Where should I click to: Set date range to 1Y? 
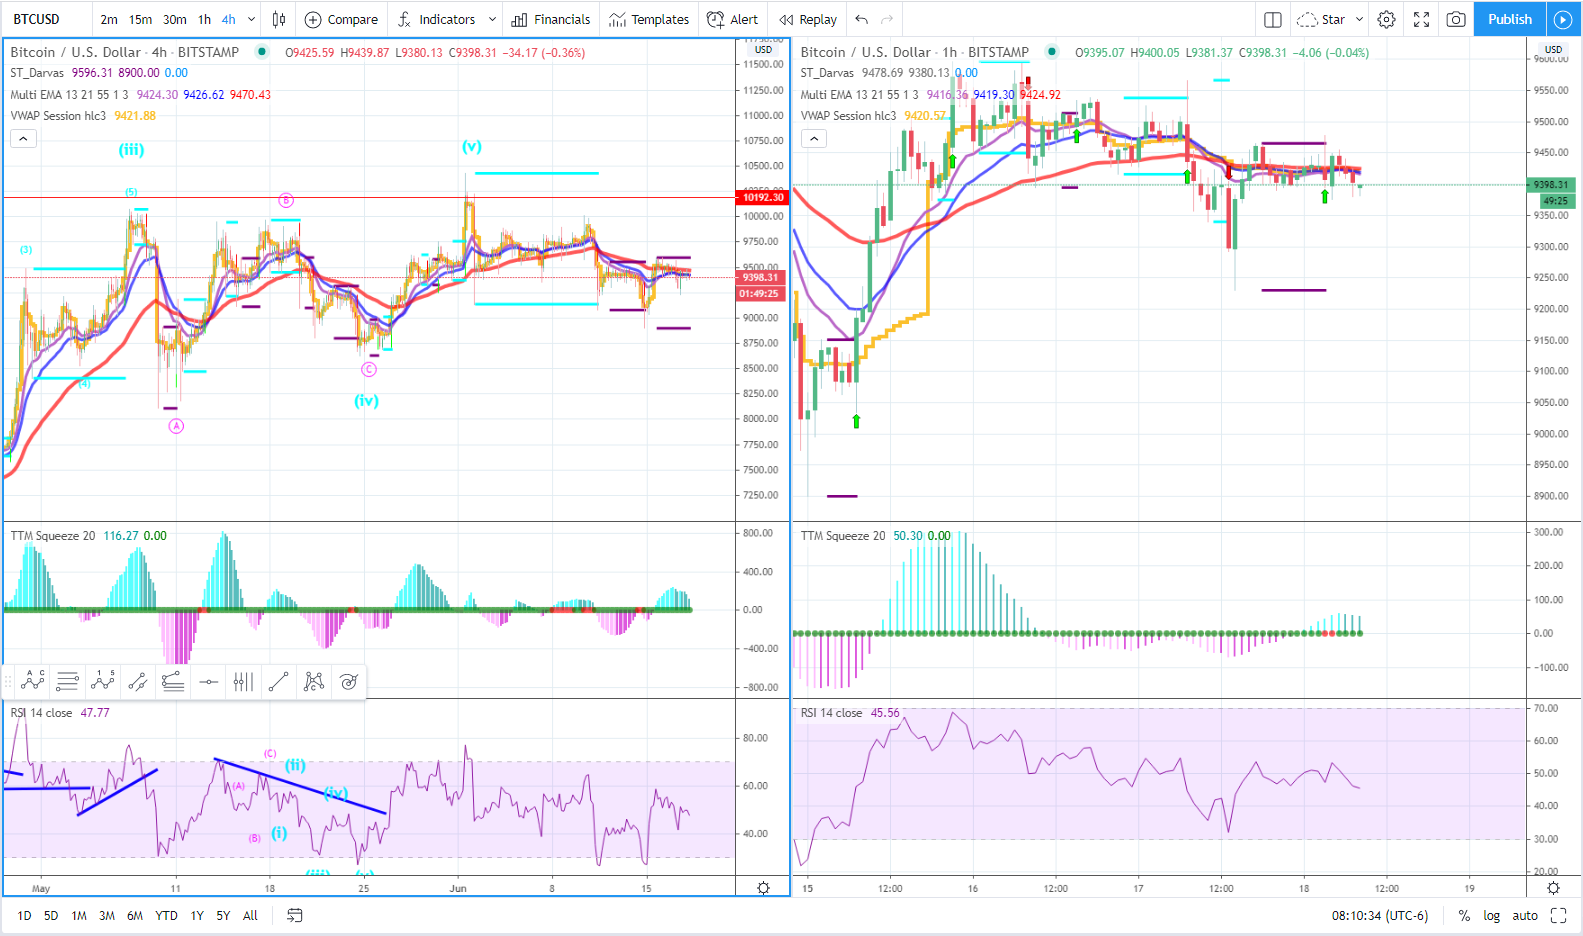click(x=197, y=915)
